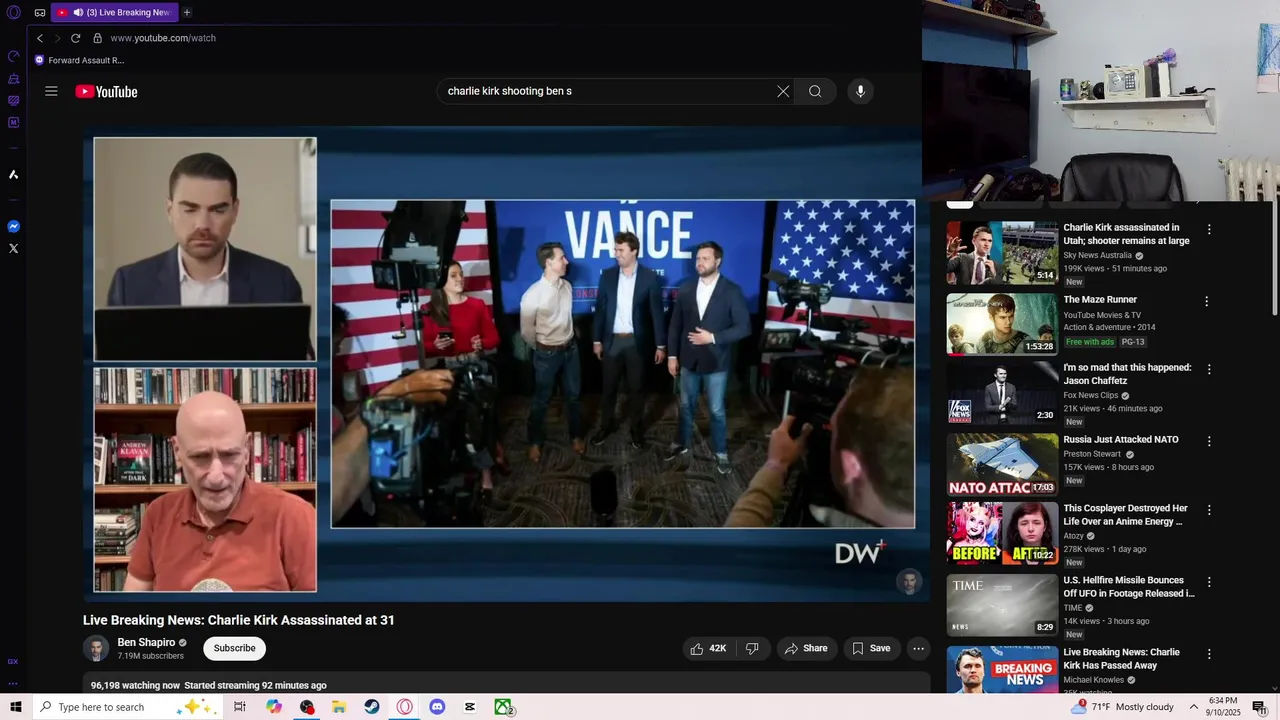Open Russia Just Attacked NATO thumbnail
1280x720 pixels.
point(1002,464)
